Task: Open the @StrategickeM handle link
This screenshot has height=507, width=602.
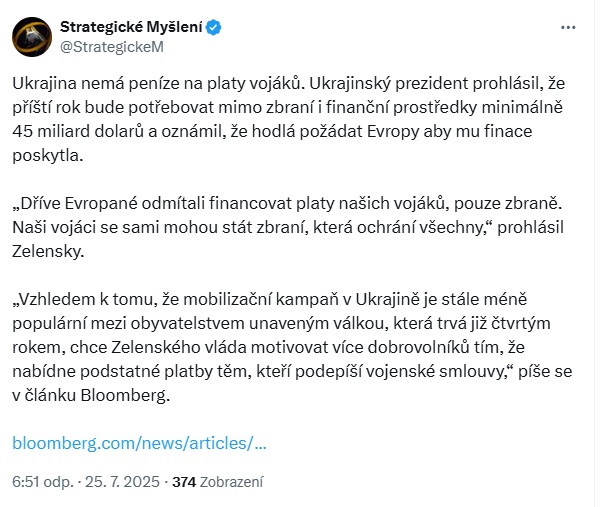Action: click(x=112, y=47)
